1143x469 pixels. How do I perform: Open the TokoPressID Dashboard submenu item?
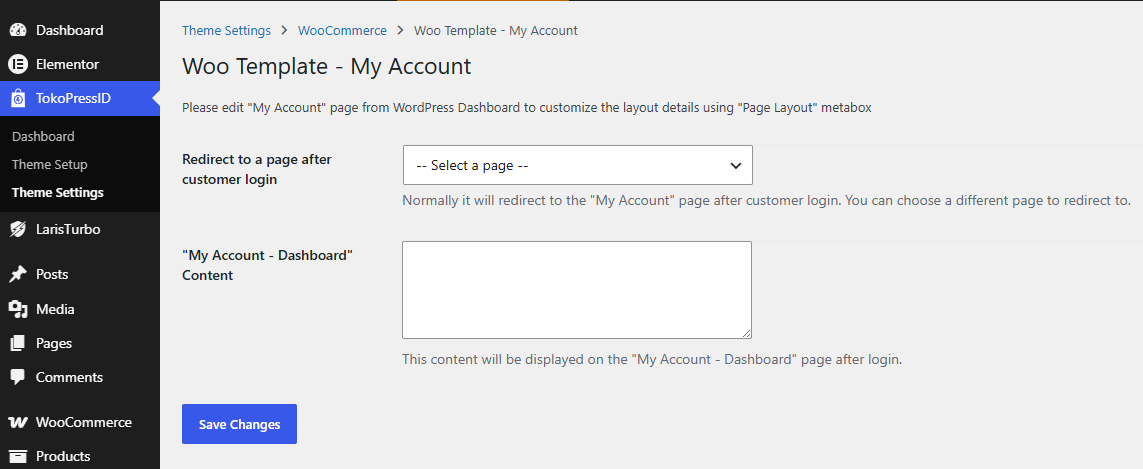(43, 136)
